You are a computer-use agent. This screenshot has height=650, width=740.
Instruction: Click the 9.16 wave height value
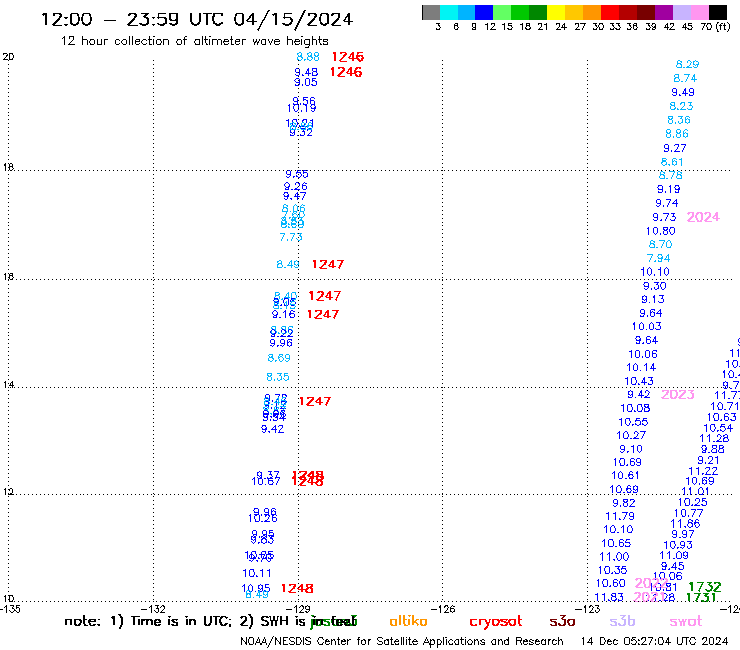point(284,314)
